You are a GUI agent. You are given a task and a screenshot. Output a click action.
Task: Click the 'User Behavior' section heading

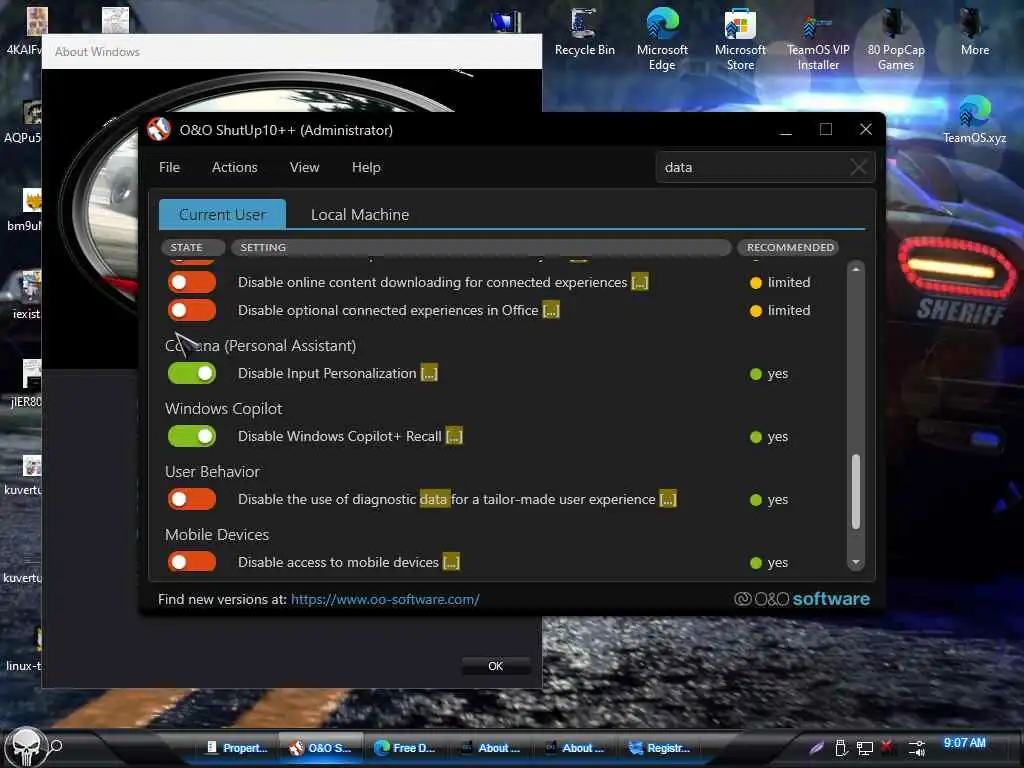212,472
